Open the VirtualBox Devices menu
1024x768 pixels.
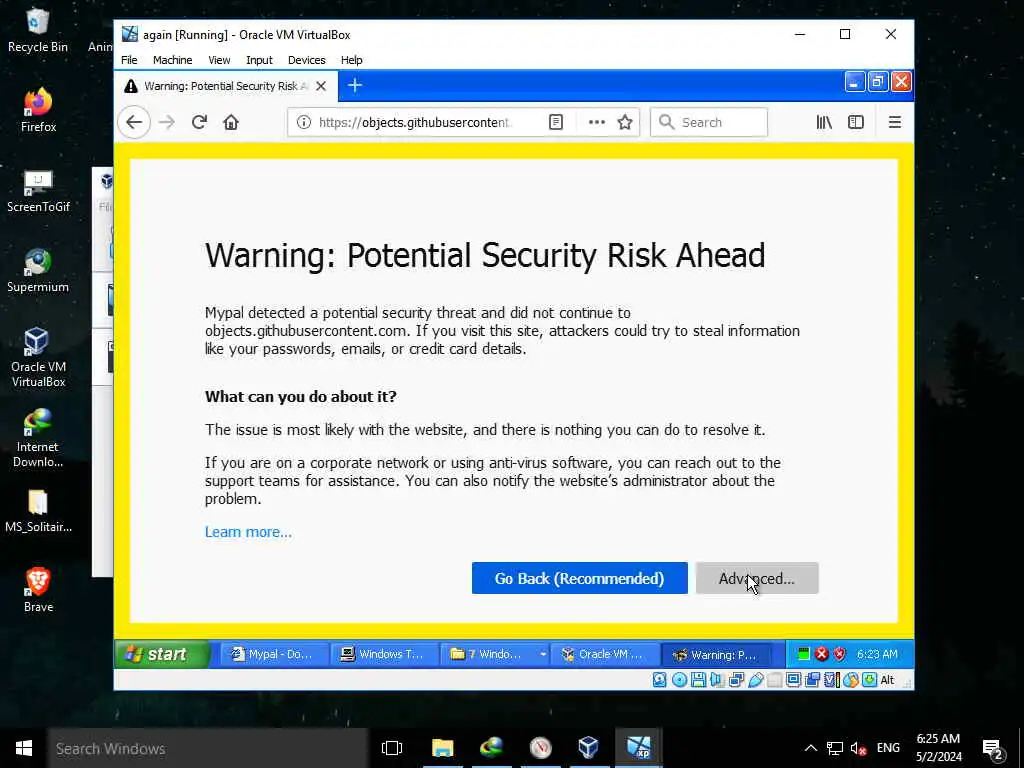(306, 60)
